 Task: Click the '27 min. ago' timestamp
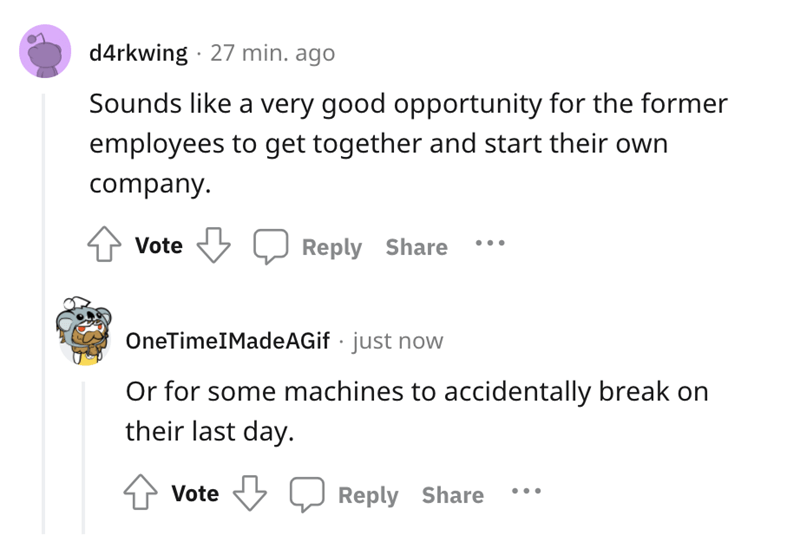coord(272,53)
